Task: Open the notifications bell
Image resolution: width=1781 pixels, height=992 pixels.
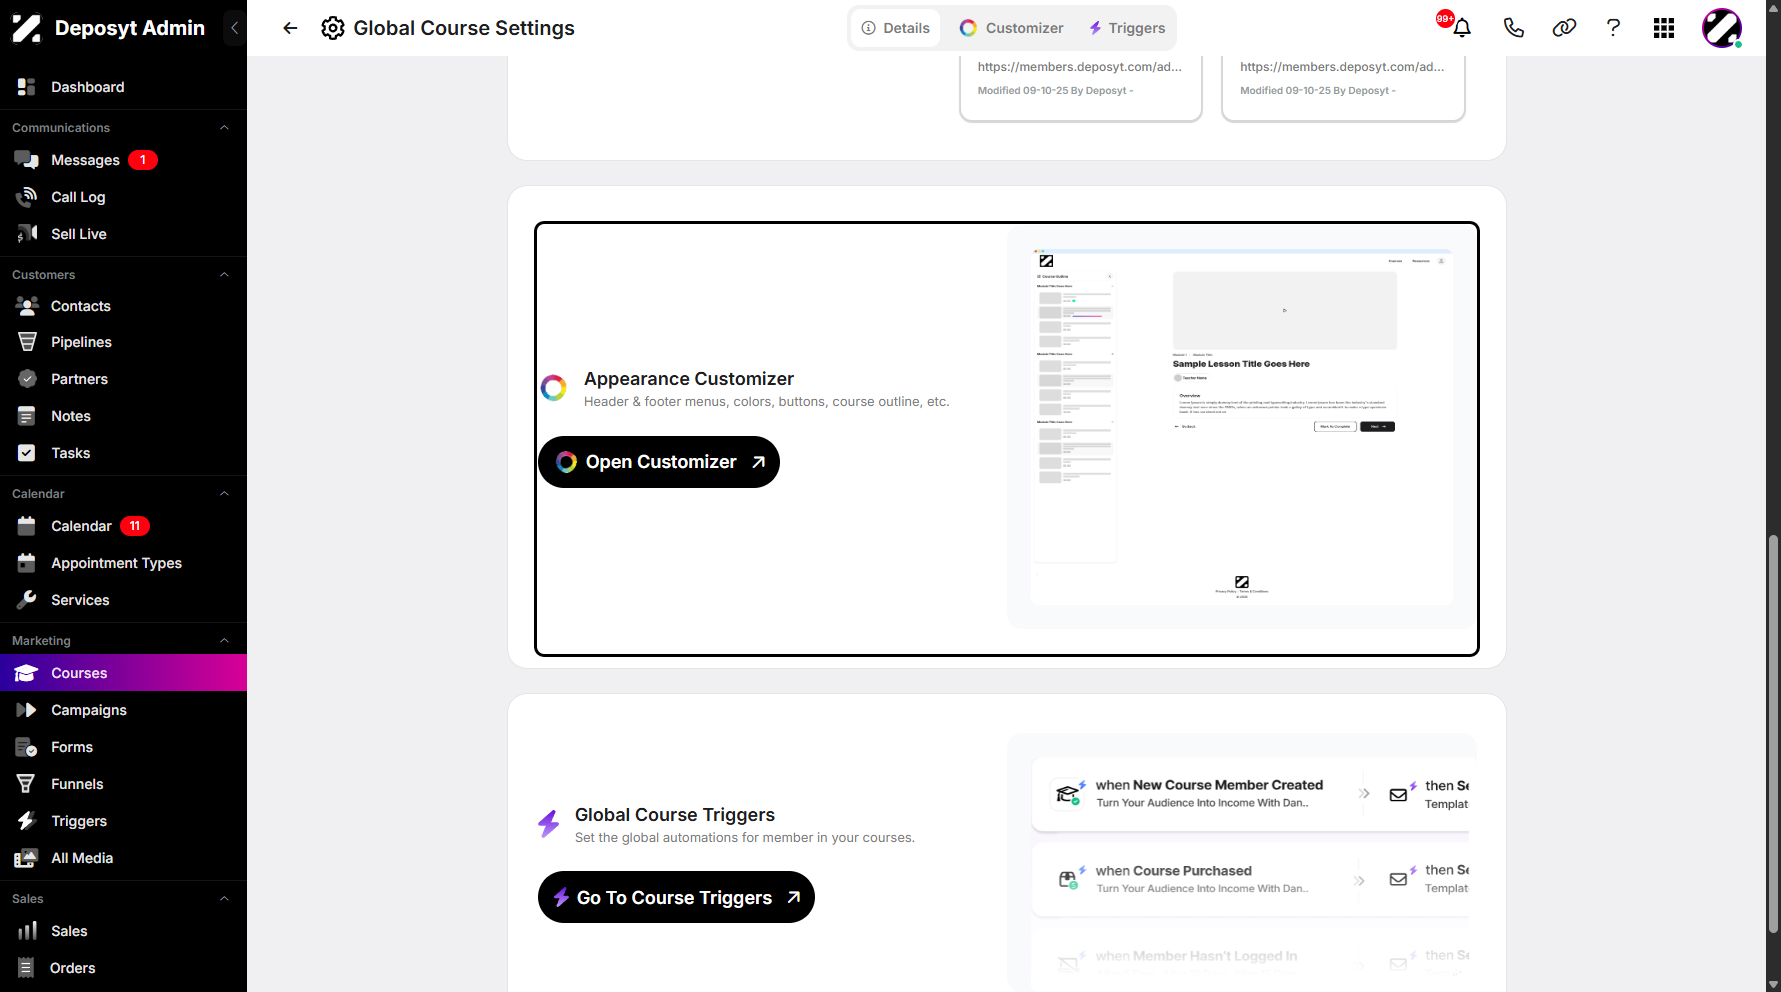Action: pyautogui.click(x=1462, y=28)
